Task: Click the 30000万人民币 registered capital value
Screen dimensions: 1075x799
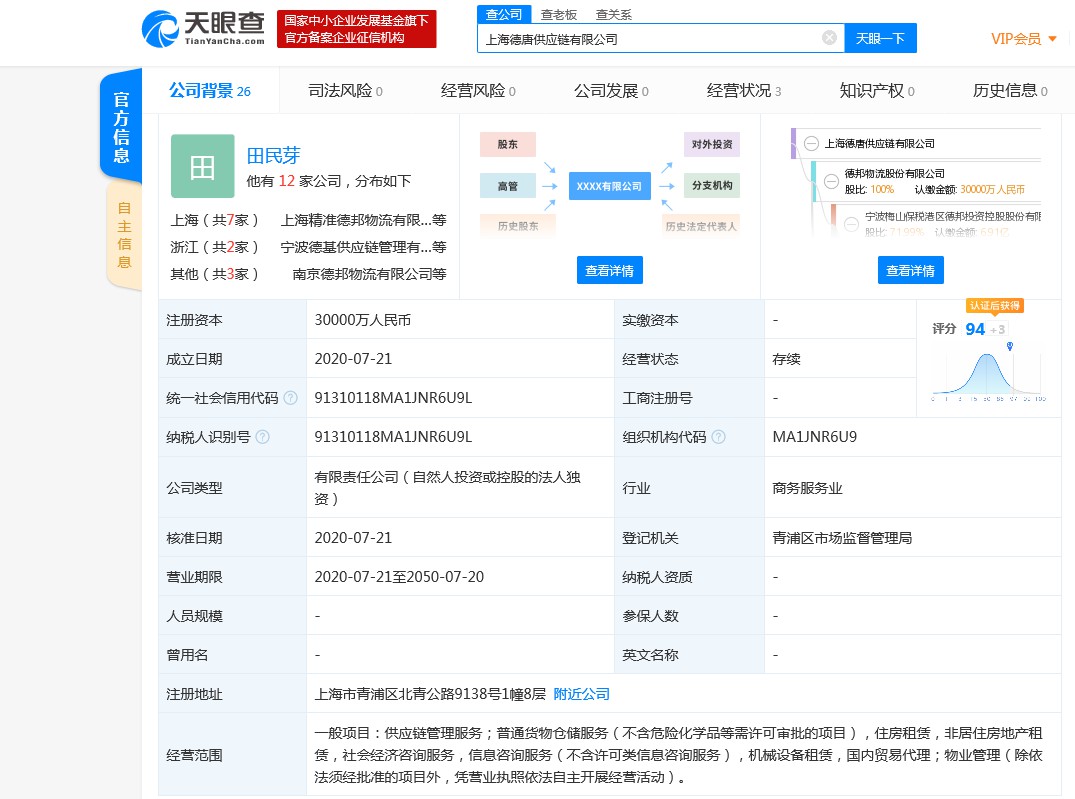Action: click(363, 320)
